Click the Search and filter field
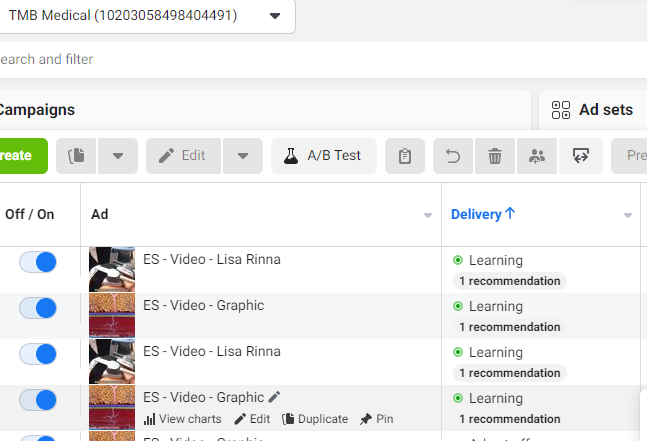 pyautogui.click(x=322, y=59)
